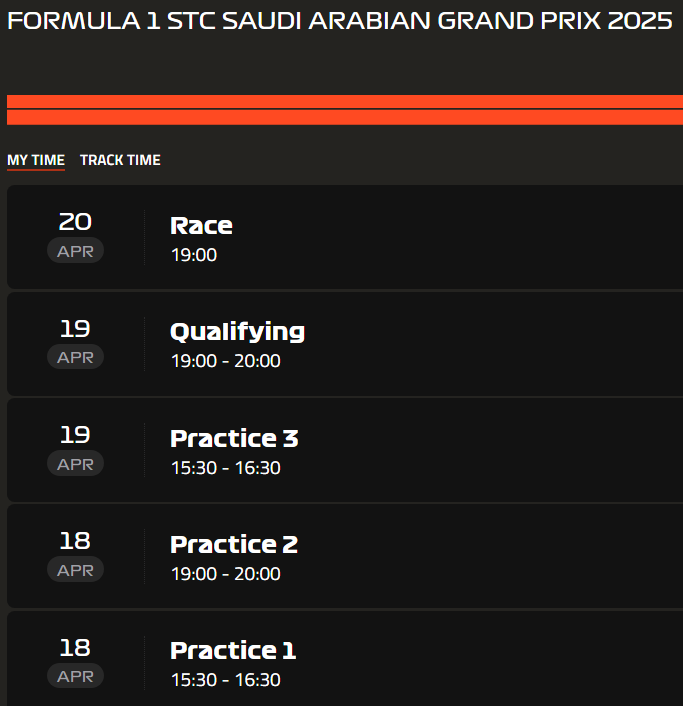Open the Qualifying session row
Viewport: 683px width, 706px height.
[345, 344]
